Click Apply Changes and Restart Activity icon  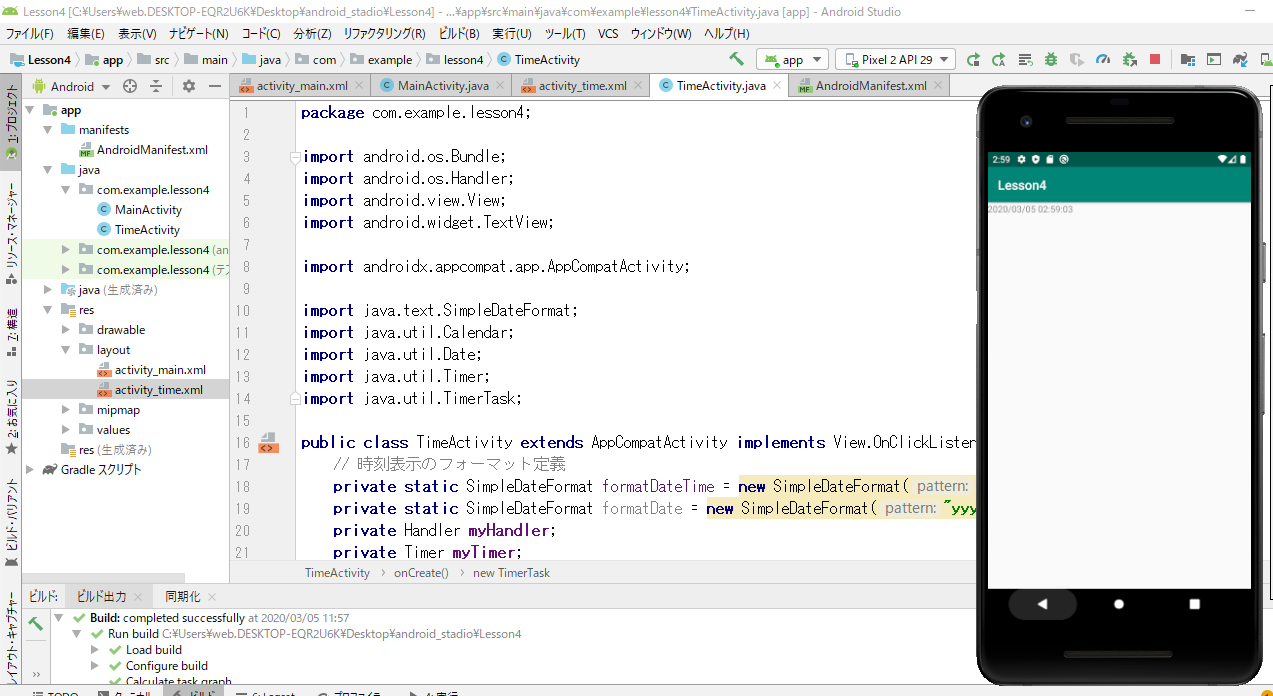pyautogui.click(x=998, y=59)
